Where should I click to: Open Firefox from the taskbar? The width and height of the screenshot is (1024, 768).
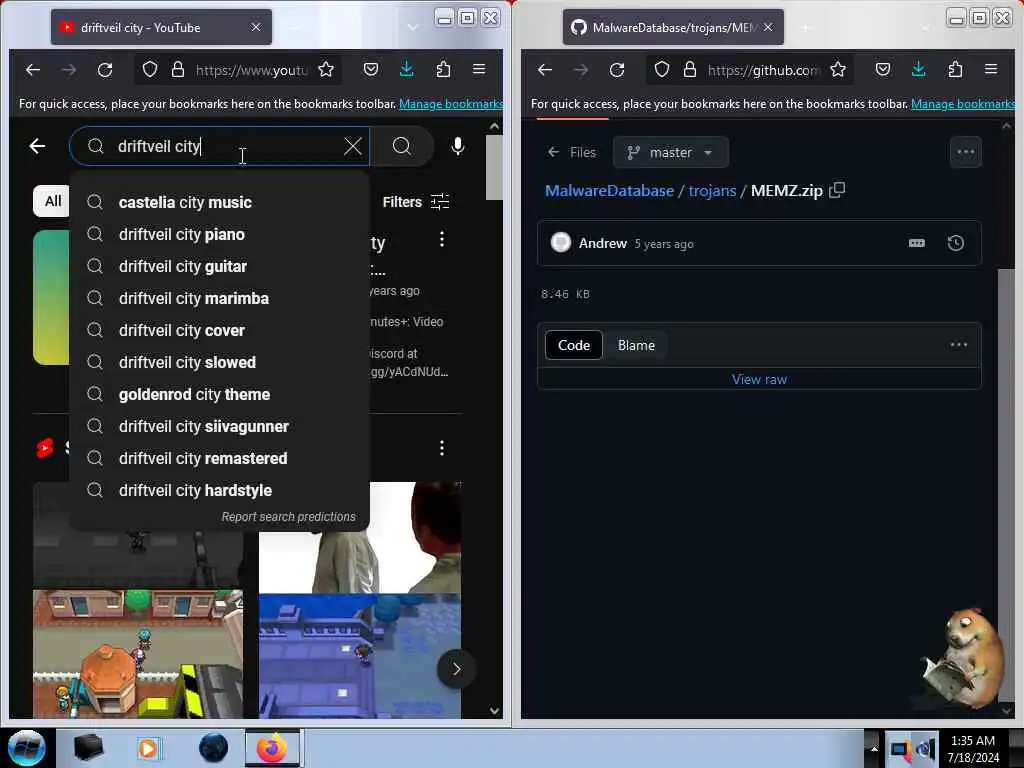[272, 748]
